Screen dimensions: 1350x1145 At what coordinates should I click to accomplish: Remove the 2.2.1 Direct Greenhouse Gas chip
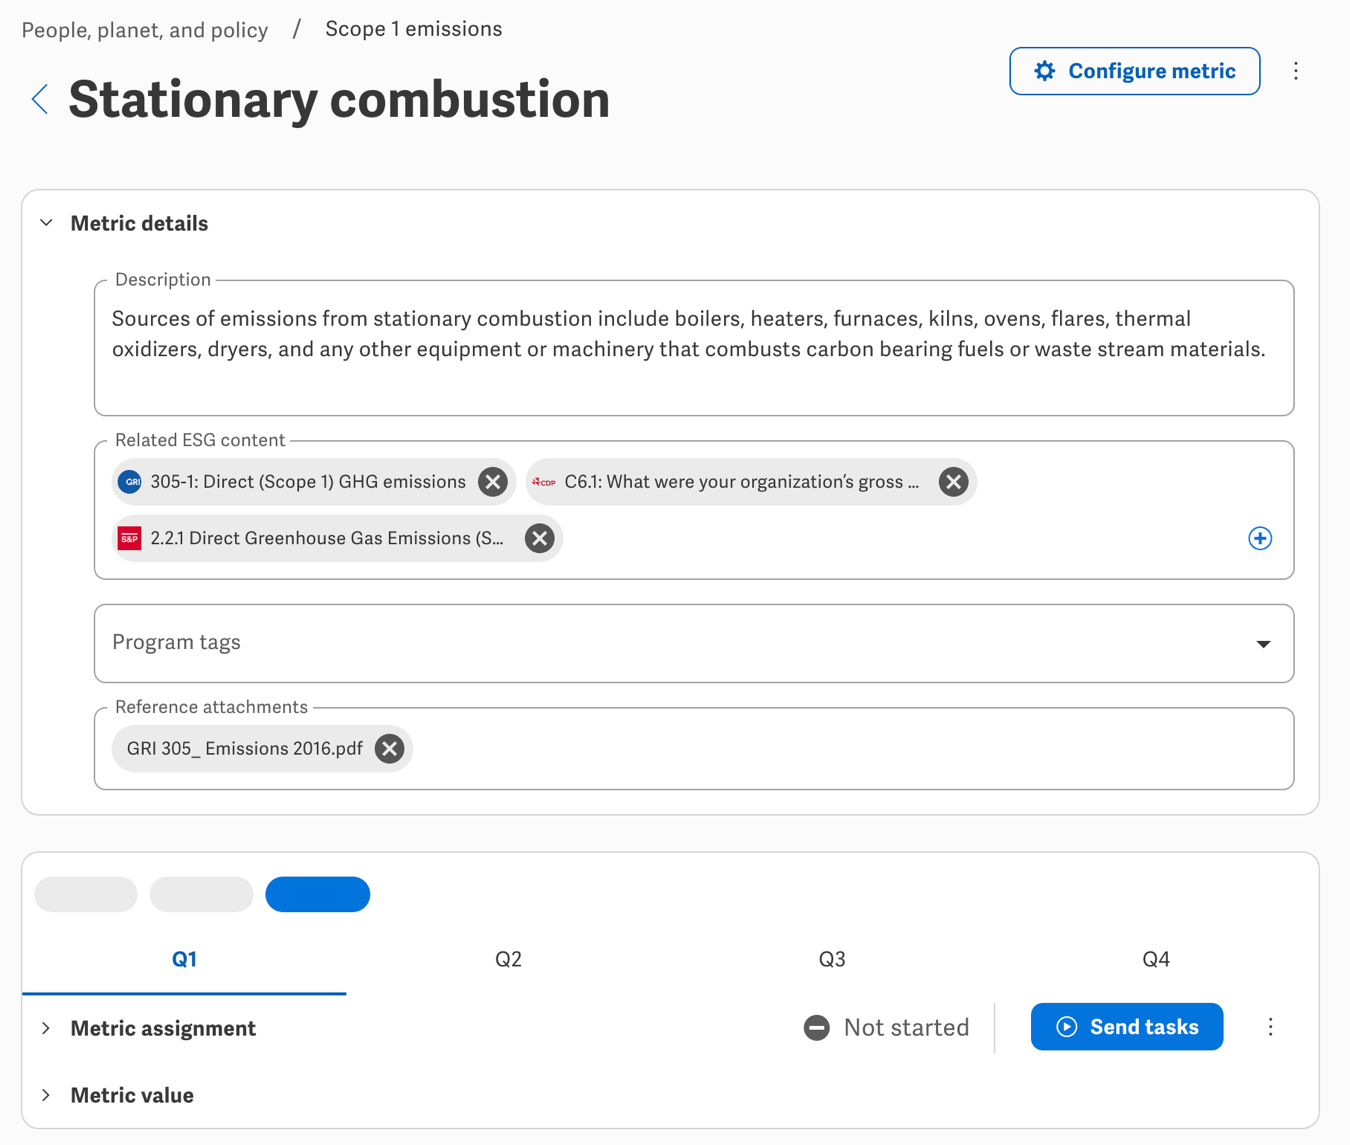(539, 538)
